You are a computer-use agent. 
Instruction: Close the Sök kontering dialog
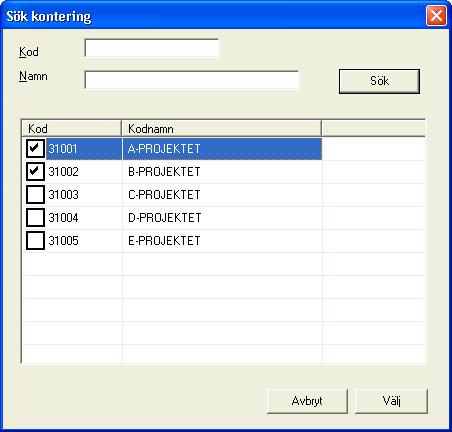pyautogui.click(x=436, y=16)
